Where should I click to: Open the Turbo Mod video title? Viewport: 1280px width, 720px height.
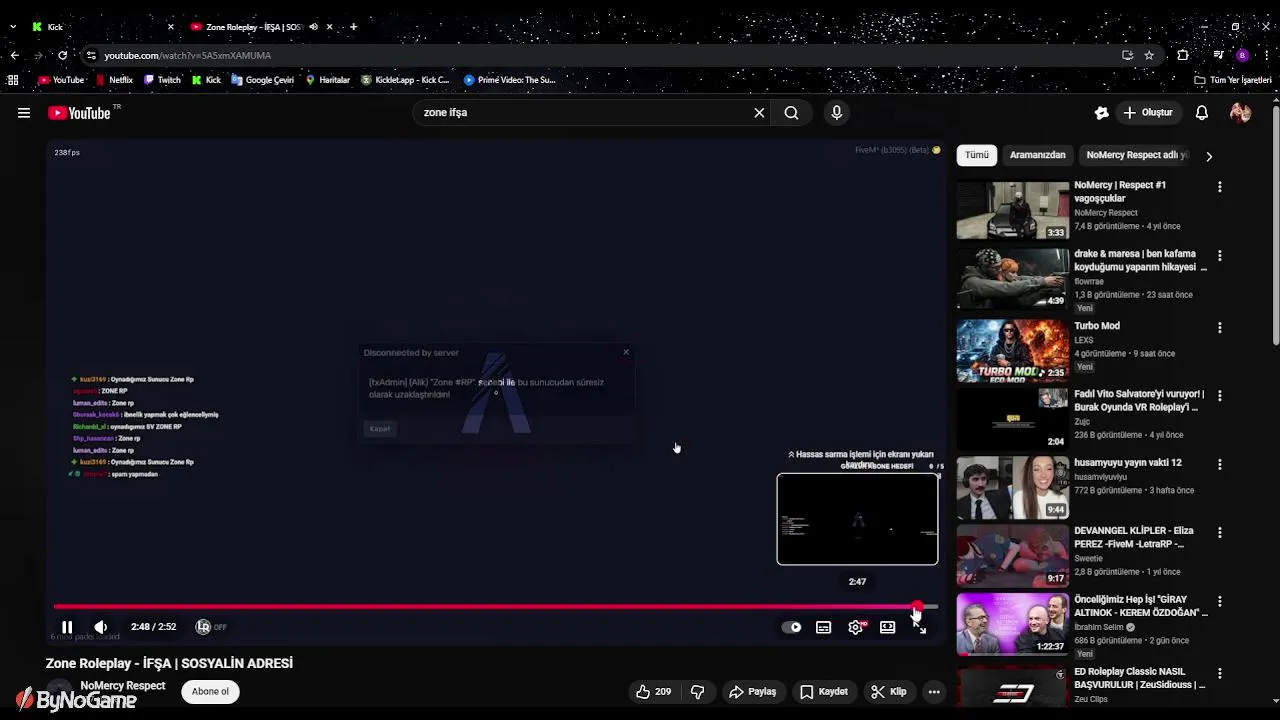point(1097,326)
